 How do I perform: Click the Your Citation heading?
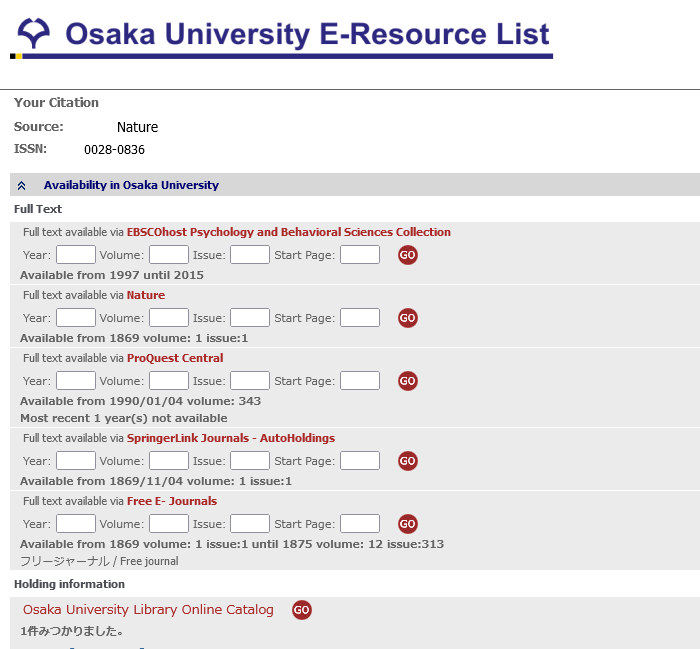[56, 103]
